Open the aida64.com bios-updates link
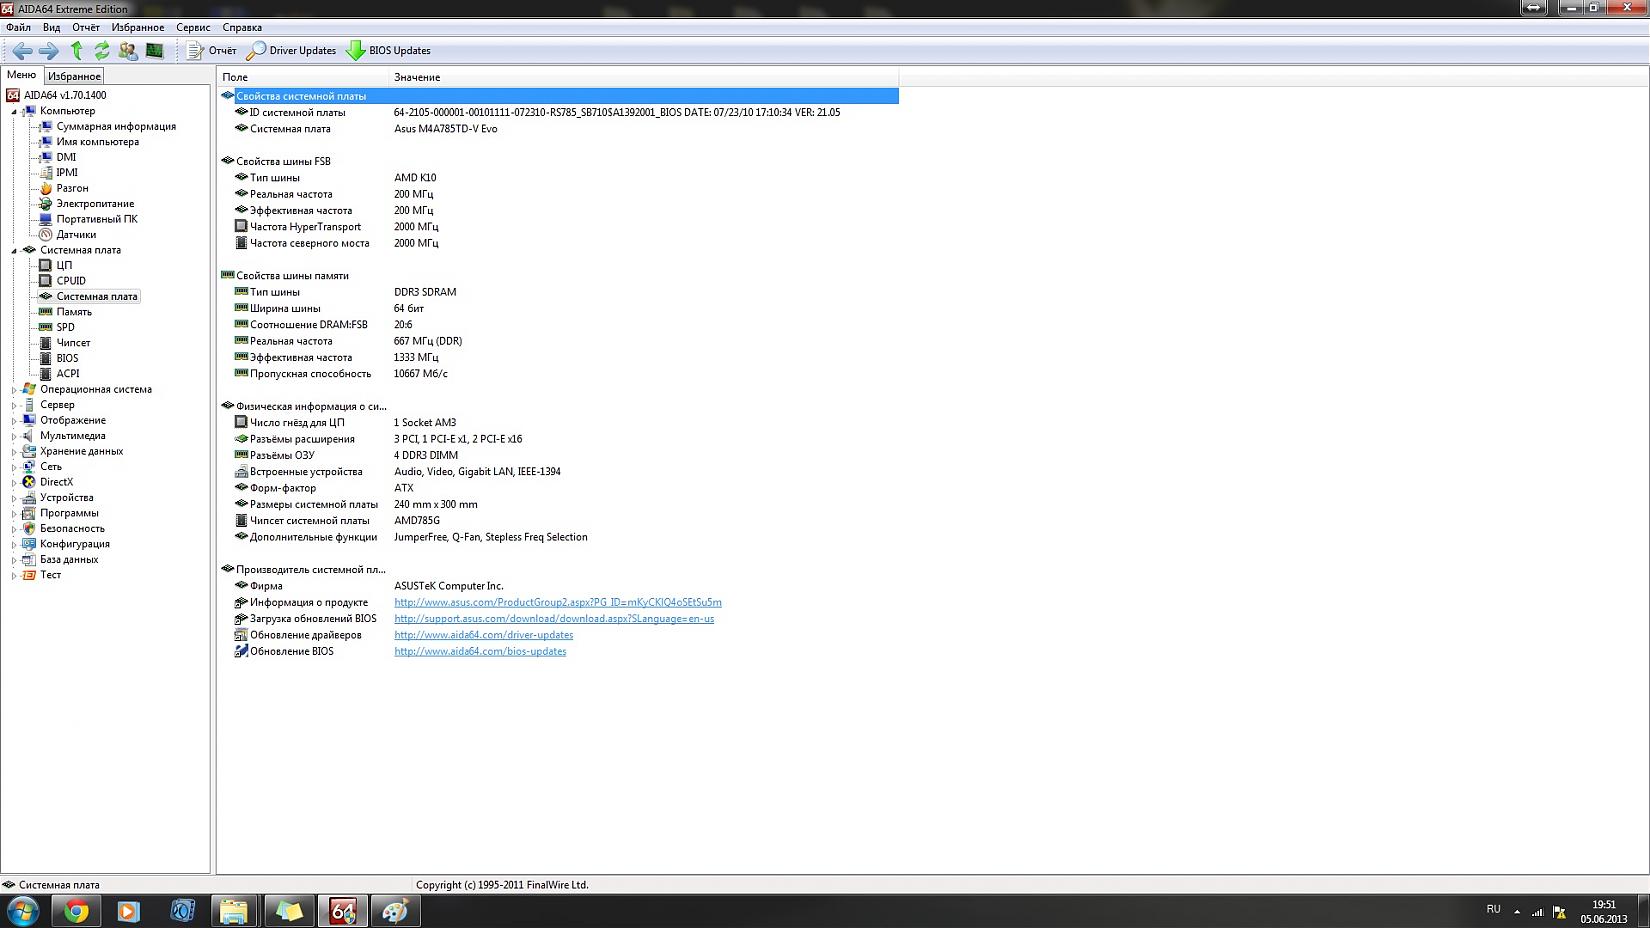The image size is (1650, 928). coord(480,651)
